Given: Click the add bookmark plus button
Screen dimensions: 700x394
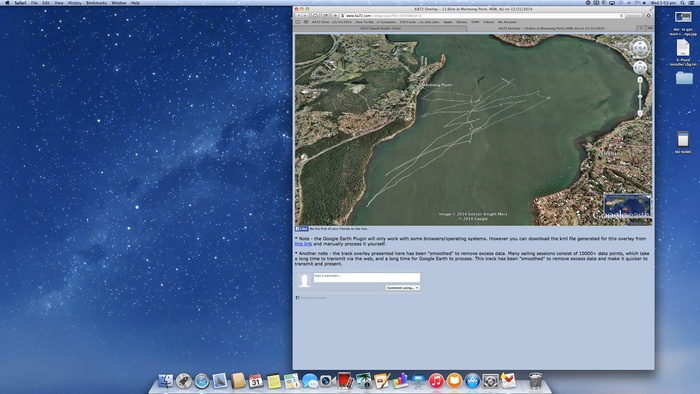Looking at the screenshot, I should pyautogui.click(x=335, y=16).
